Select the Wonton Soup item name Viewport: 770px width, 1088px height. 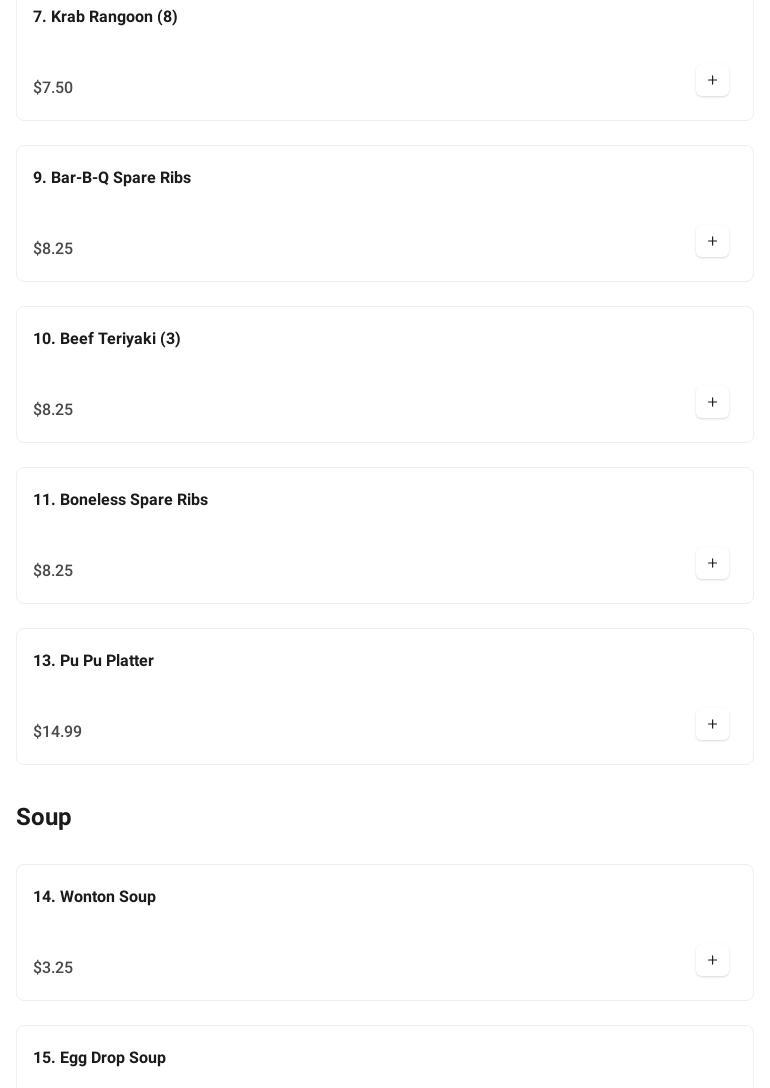click(94, 897)
